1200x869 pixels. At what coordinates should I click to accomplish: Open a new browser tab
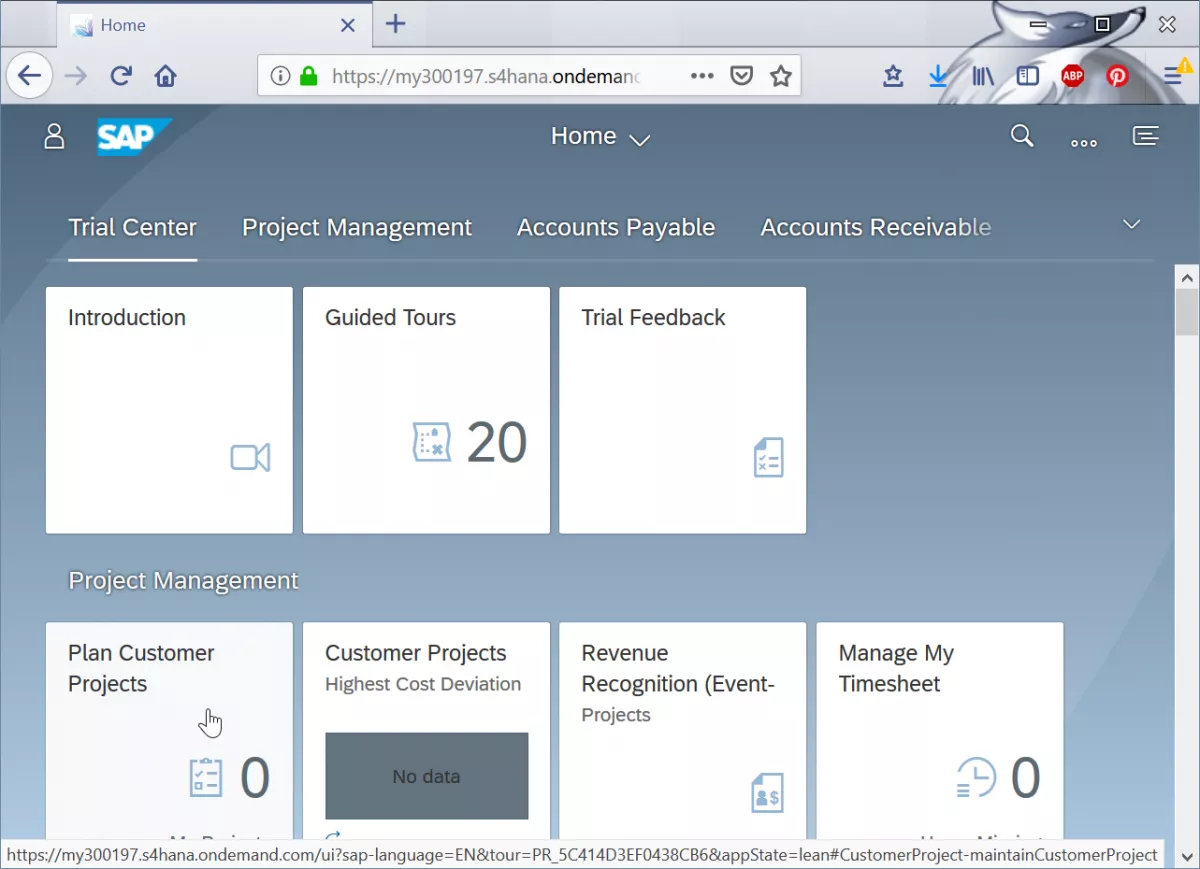coord(396,24)
